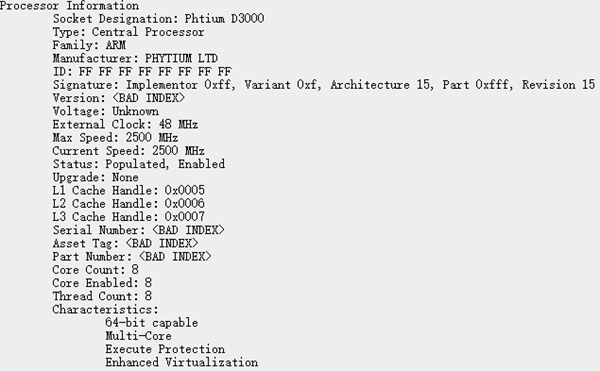The width and height of the screenshot is (600, 371).
Task: Select the Socket Designation Phtium D3000 line
Action: tap(158, 19)
